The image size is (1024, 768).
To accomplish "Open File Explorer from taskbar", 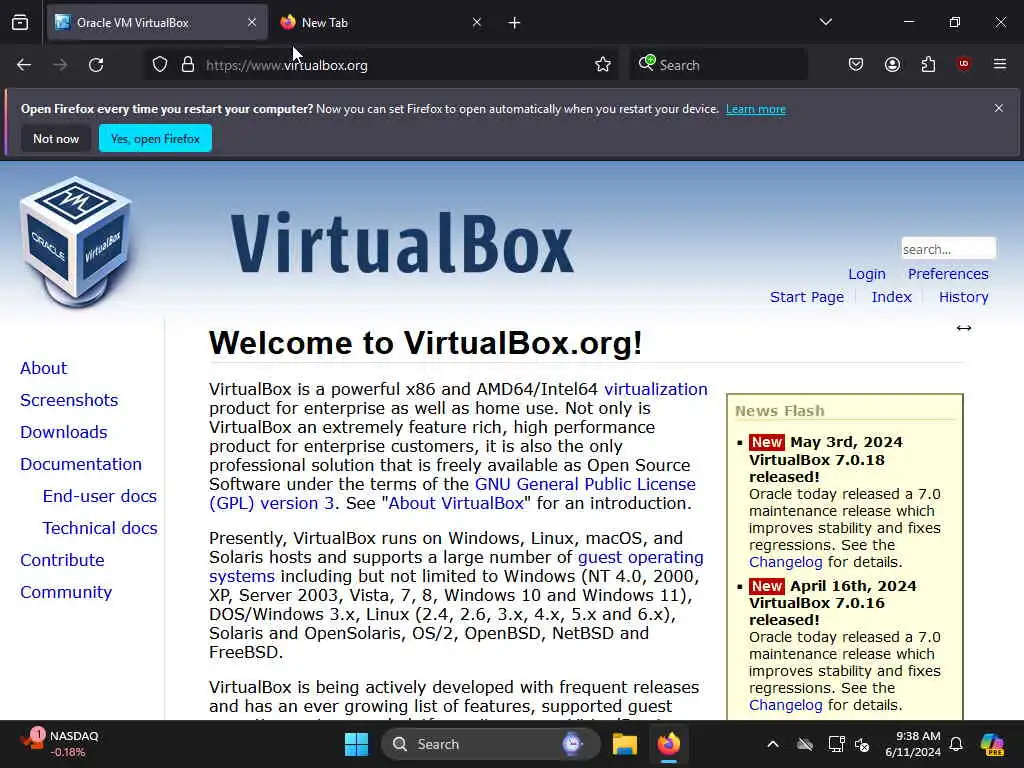I will click(624, 744).
